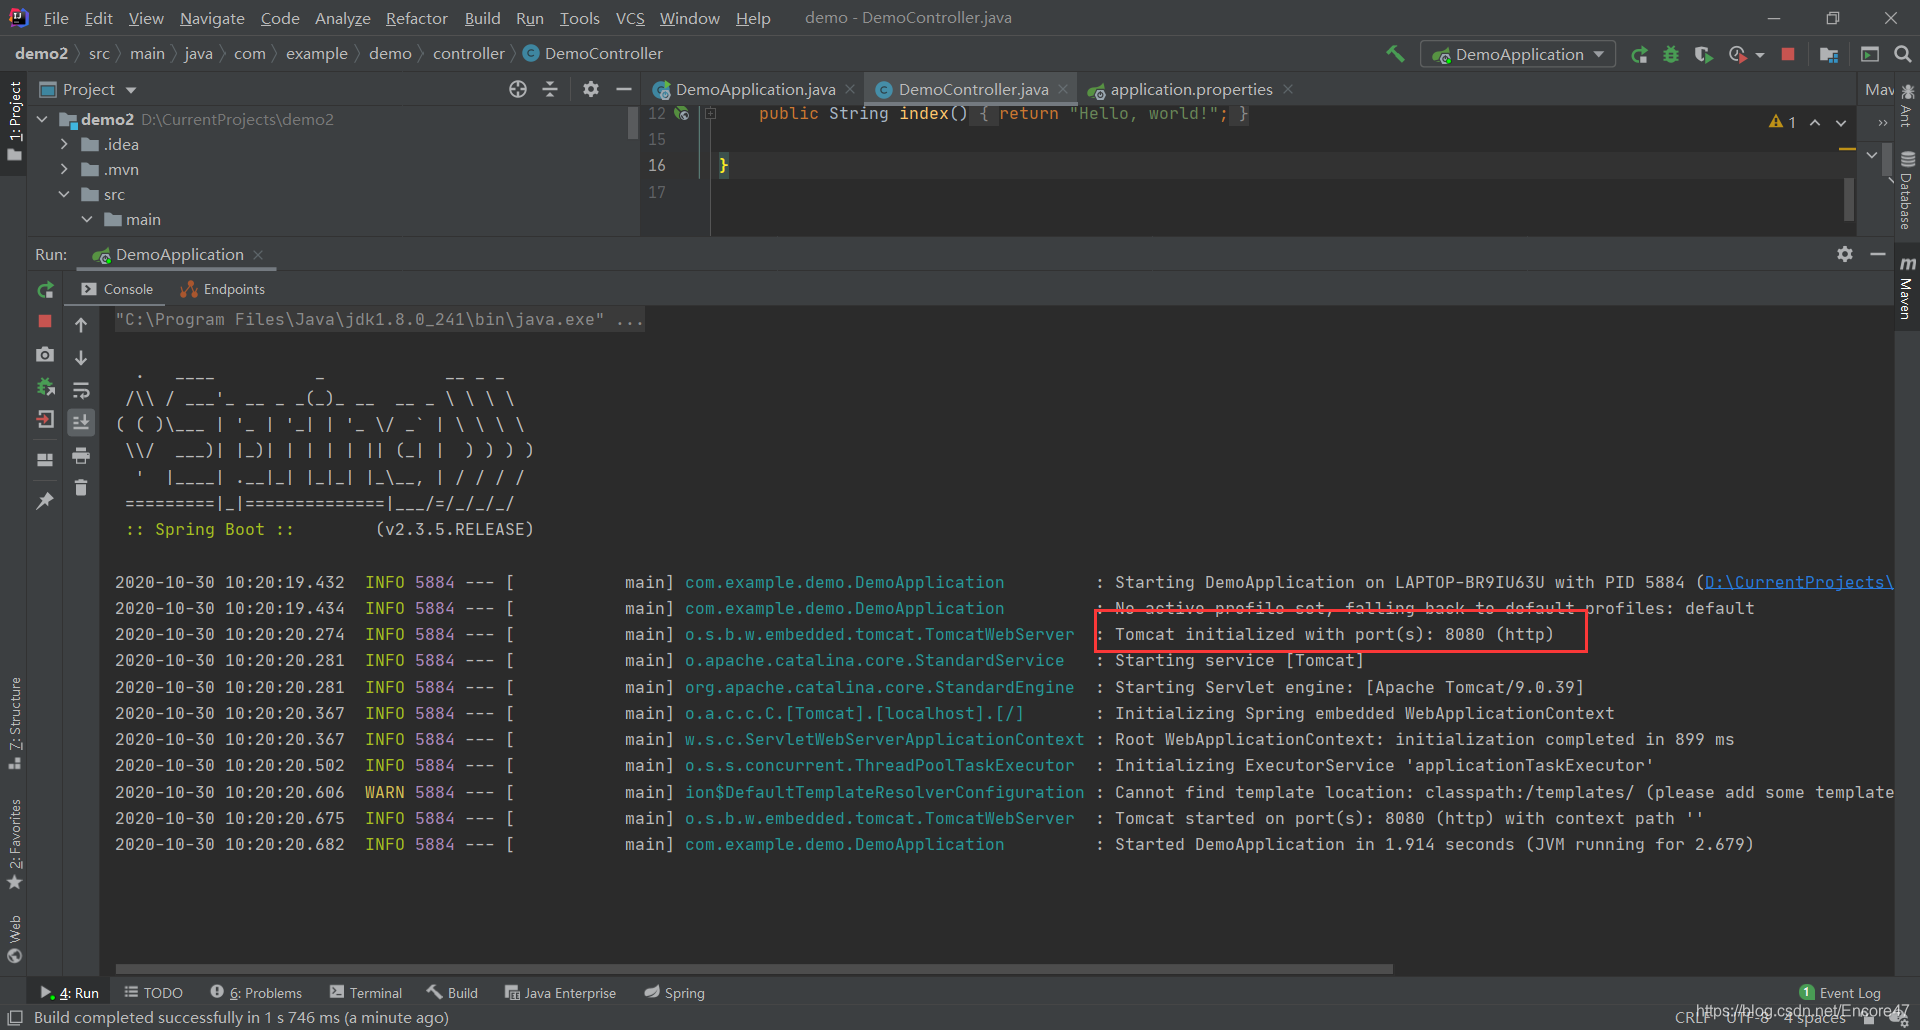Toggle the Web side tool window
1920x1030 pixels.
(x=15, y=938)
